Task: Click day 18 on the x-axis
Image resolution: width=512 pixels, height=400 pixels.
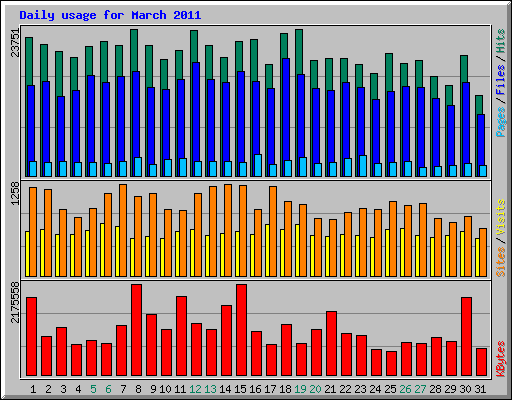Action: pyautogui.click(x=285, y=389)
